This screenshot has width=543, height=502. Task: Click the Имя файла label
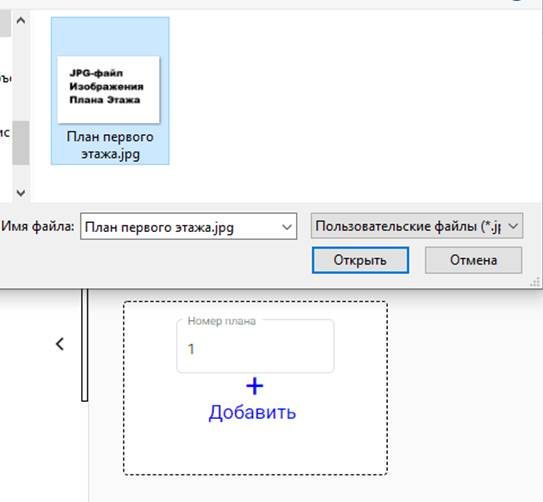[37, 227]
